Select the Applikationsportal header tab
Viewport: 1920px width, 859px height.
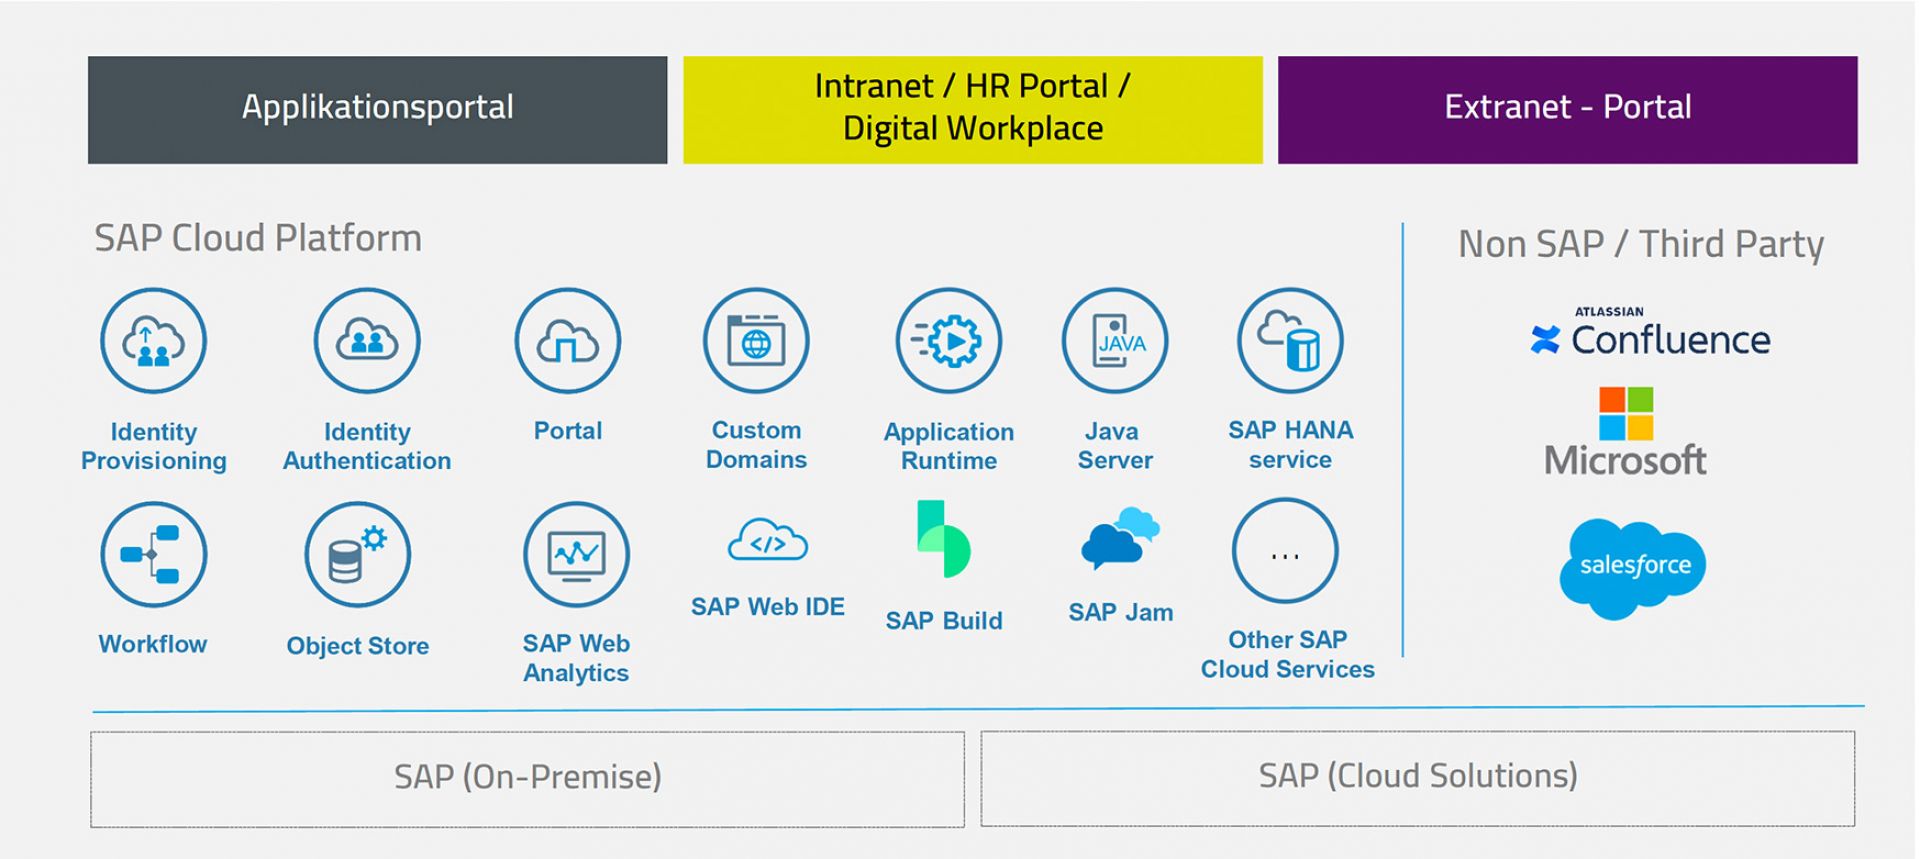(x=377, y=109)
